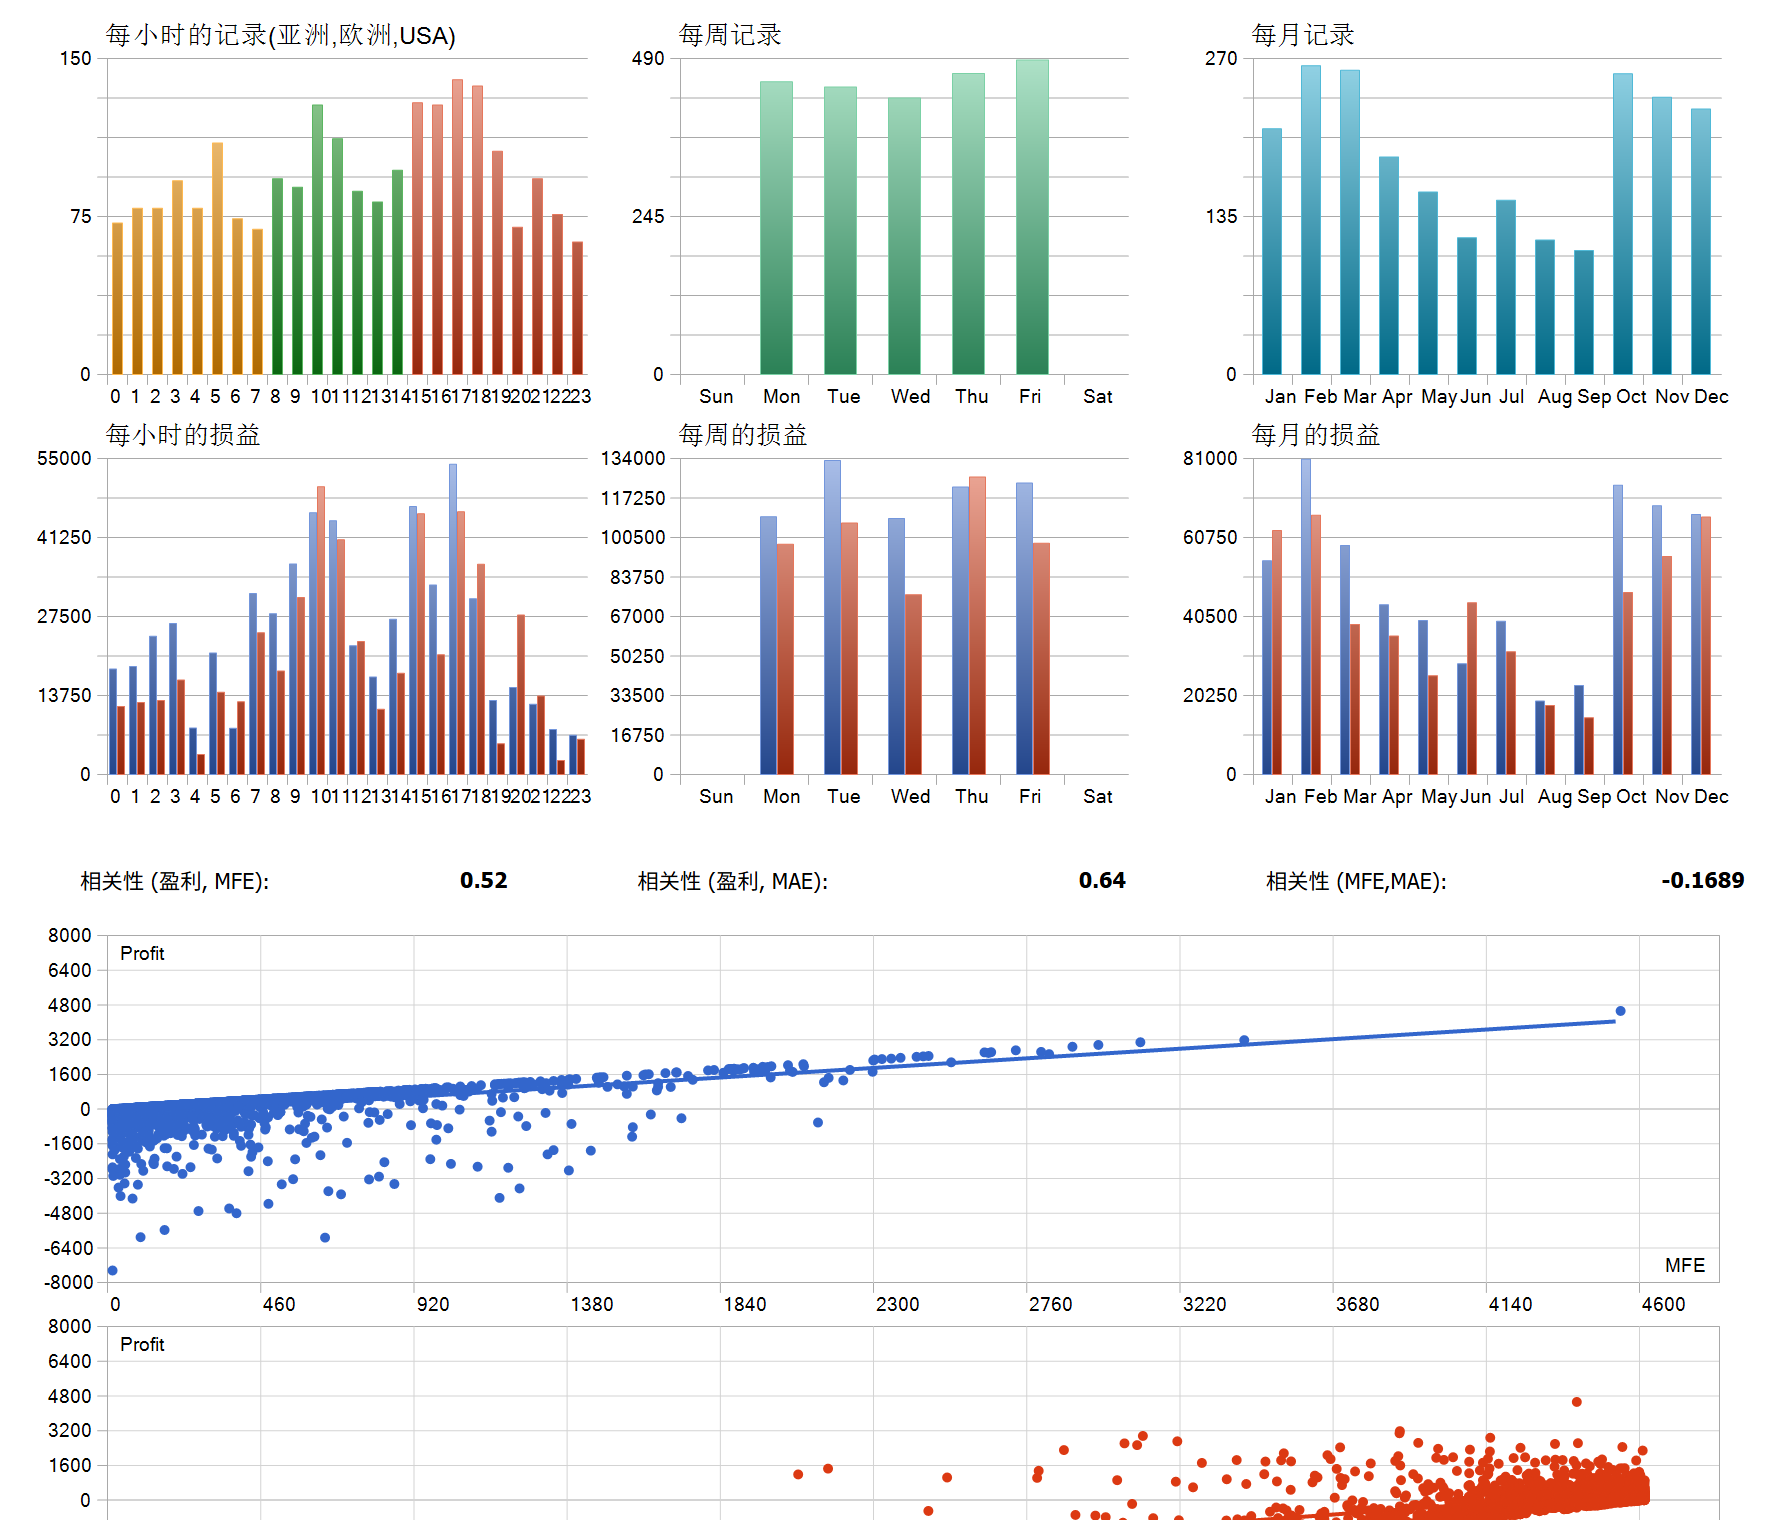Click the 每周记录 chart title

730,36
